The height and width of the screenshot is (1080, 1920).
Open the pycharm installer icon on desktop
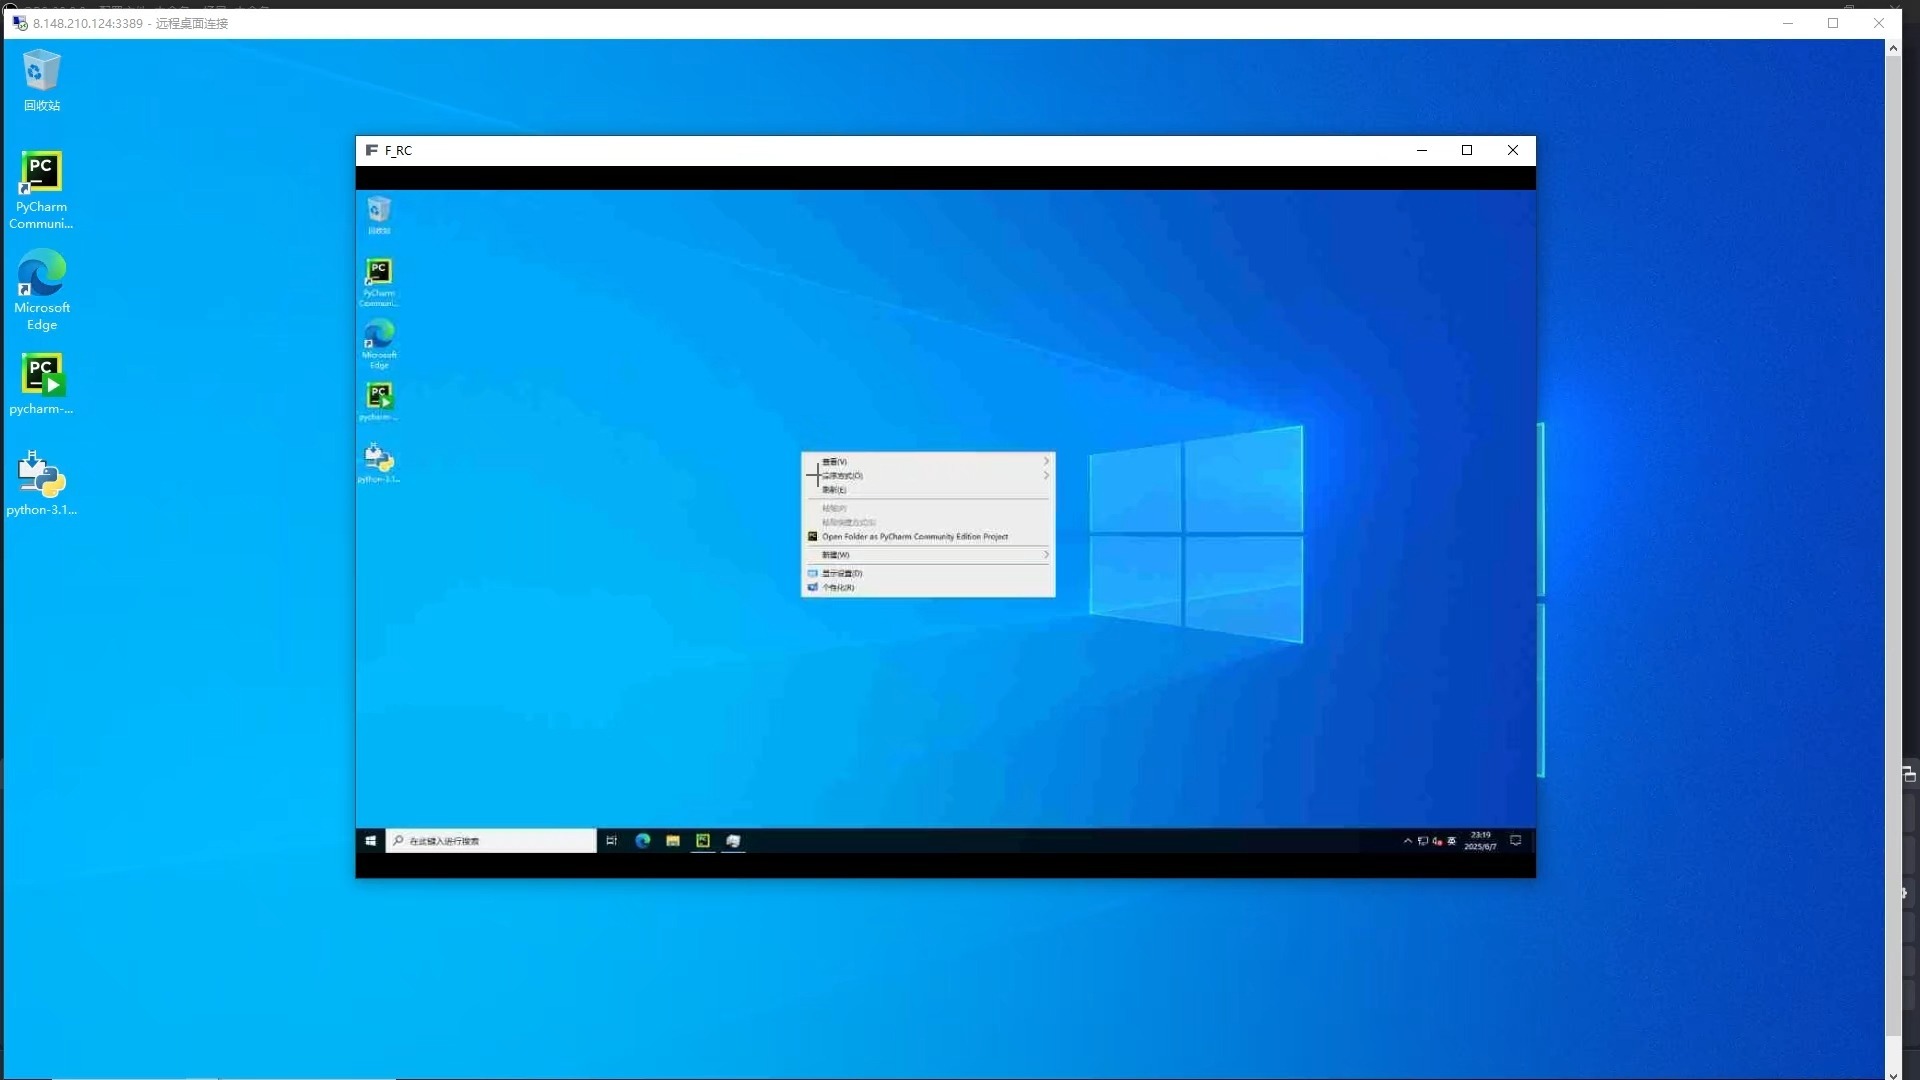[x=41, y=375]
